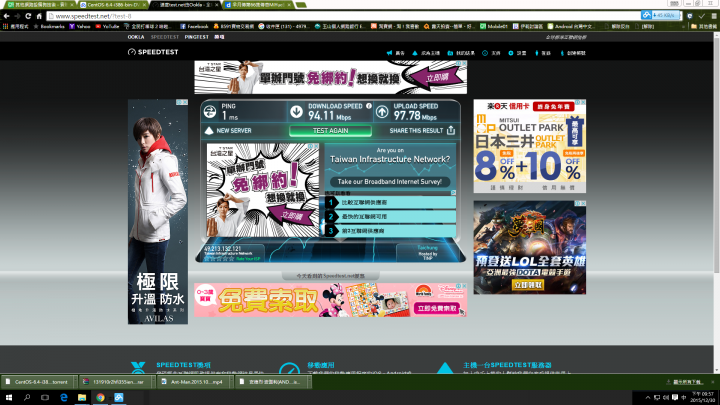Choose NEW SERVER
The image size is (720, 405).
[228, 131]
